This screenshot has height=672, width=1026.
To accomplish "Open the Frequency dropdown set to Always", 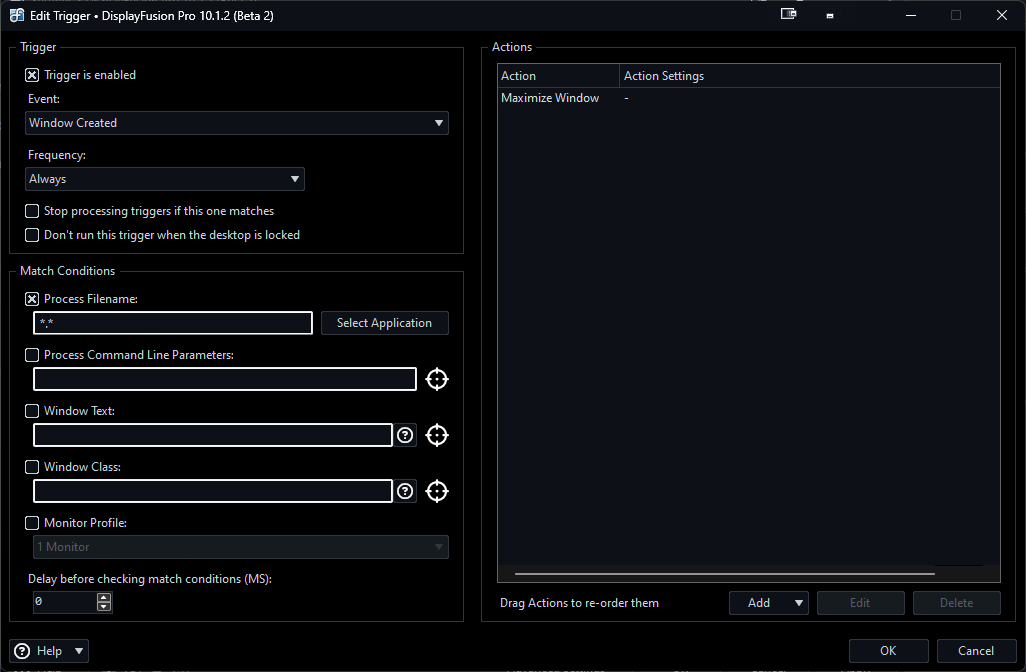I will point(165,179).
